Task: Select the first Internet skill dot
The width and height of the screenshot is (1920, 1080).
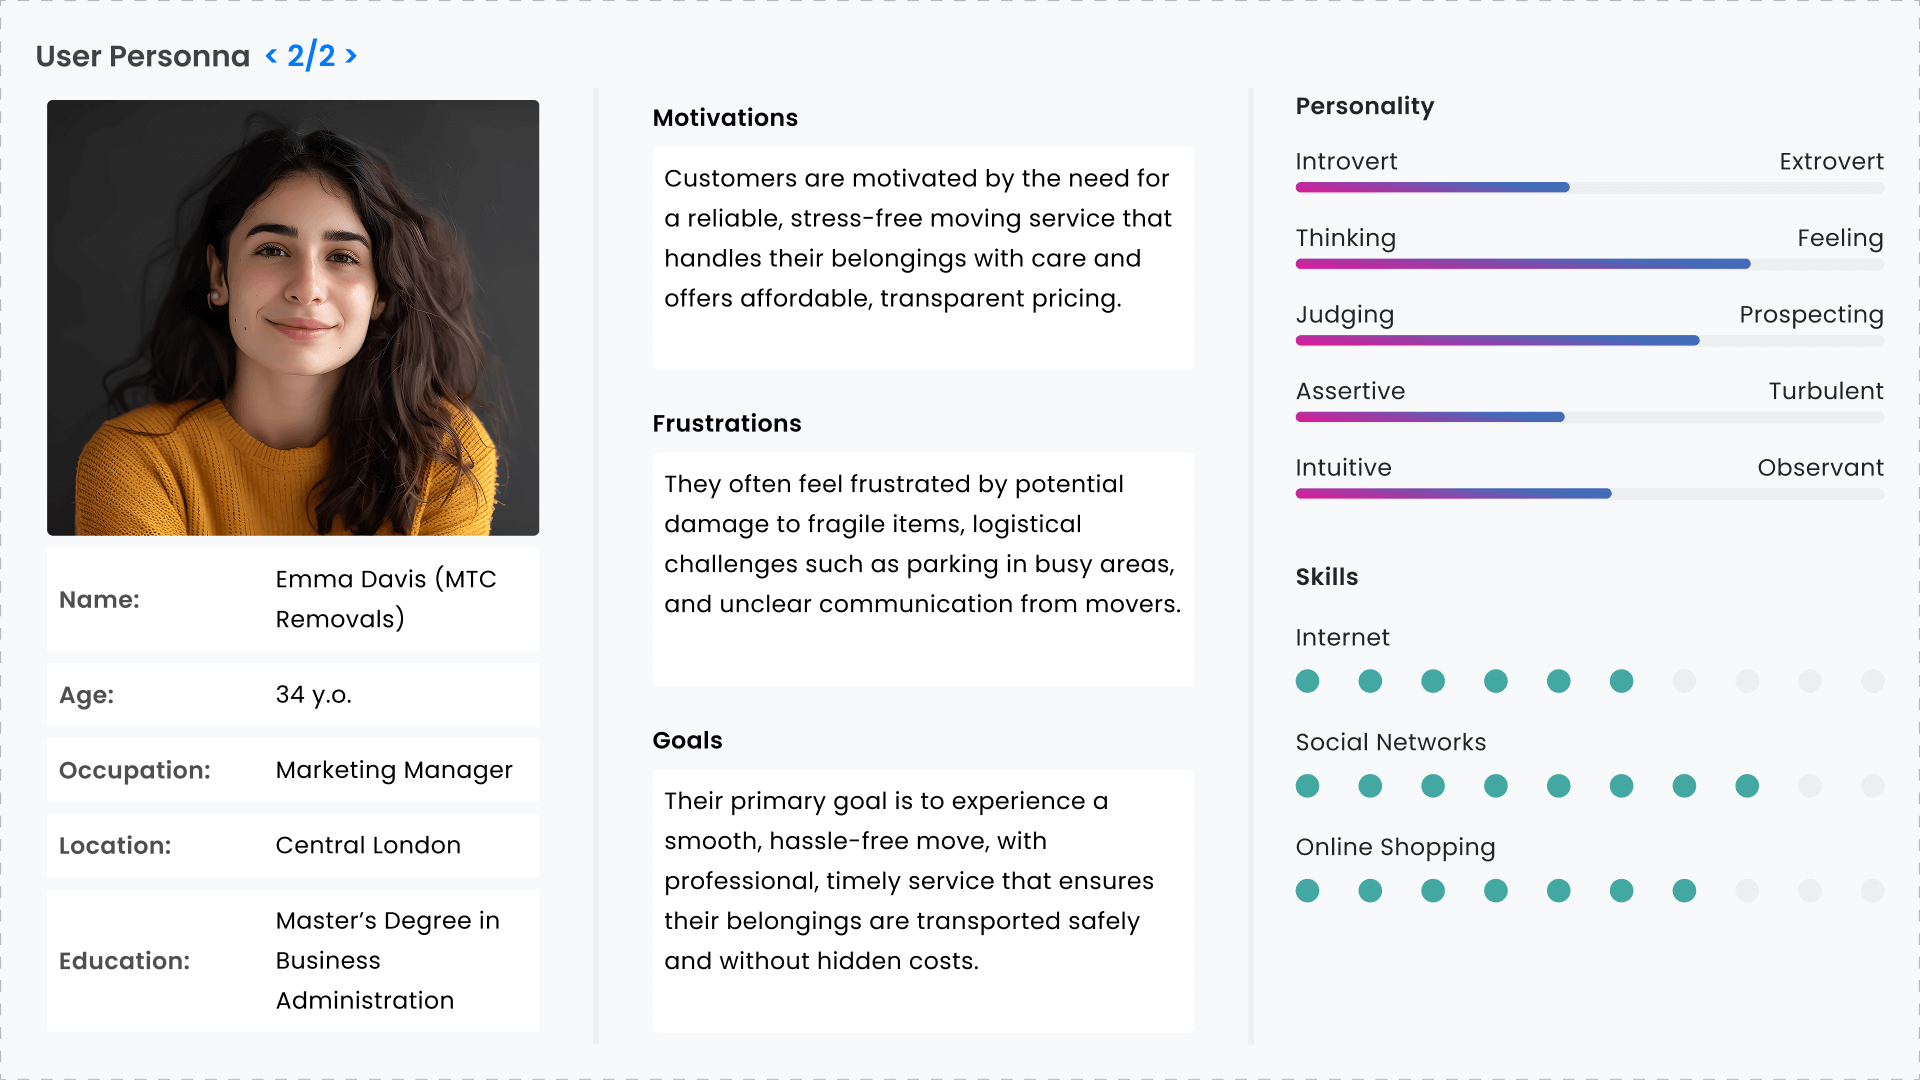Action: (1307, 682)
